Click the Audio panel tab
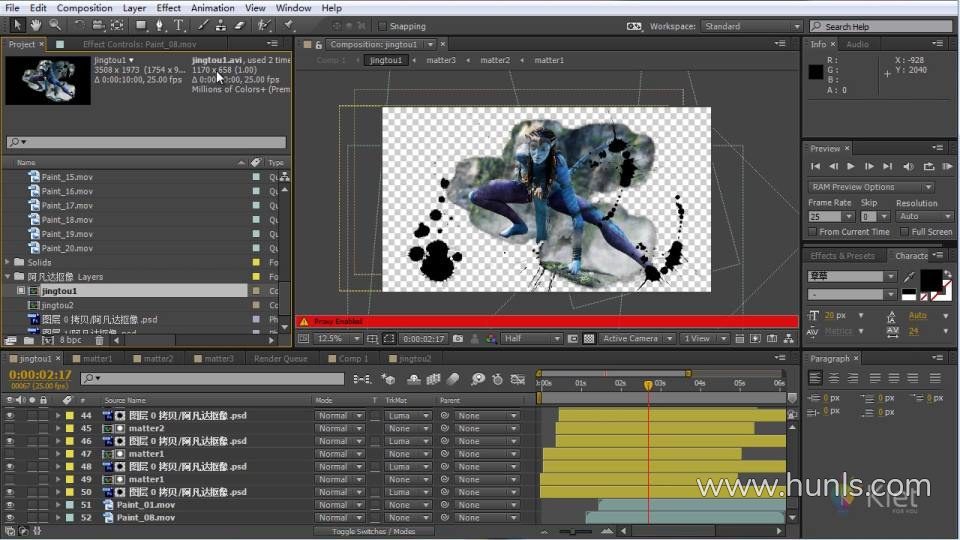 click(x=857, y=44)
